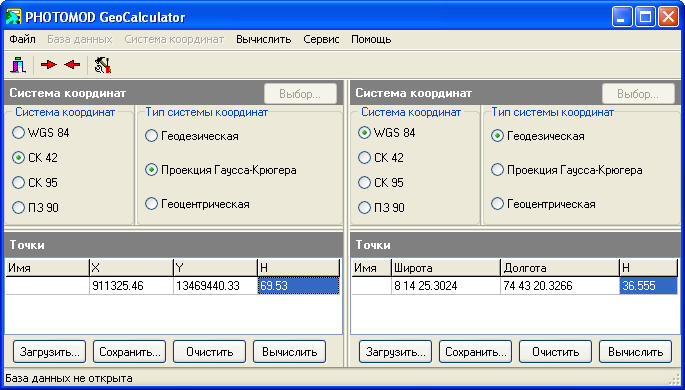Choose Геоцентрическая type in the left panel

197,204
